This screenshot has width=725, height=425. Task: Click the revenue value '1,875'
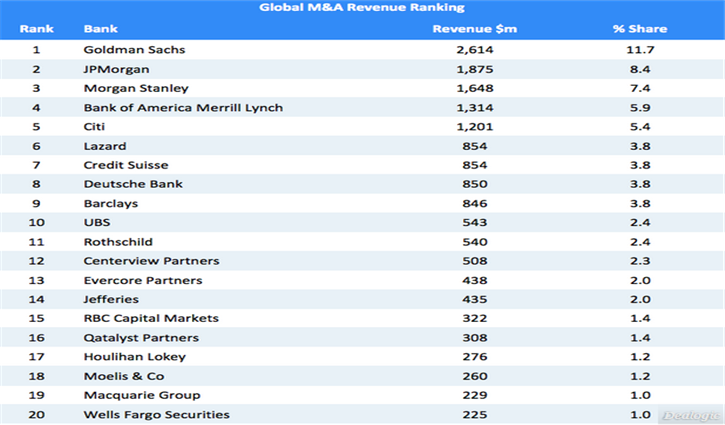point(475,69)
